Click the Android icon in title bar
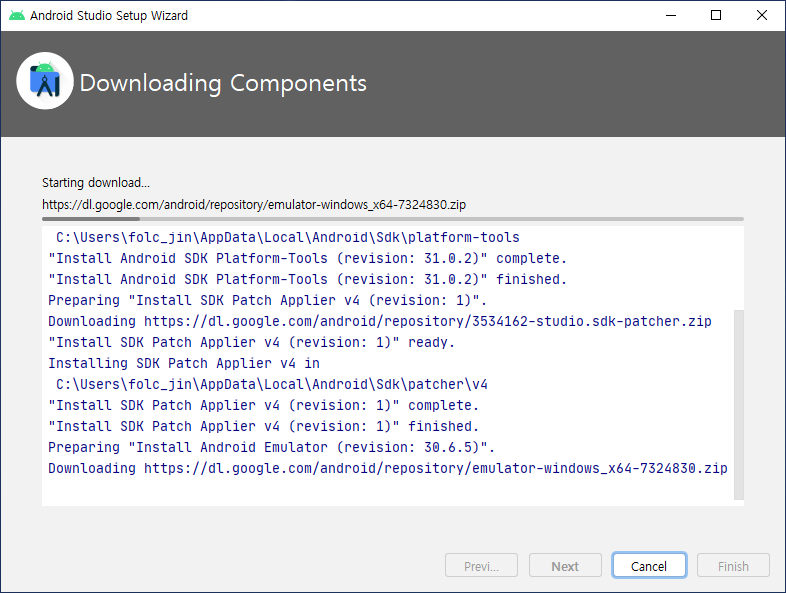 pyautogui.click(x=17, y=16)
